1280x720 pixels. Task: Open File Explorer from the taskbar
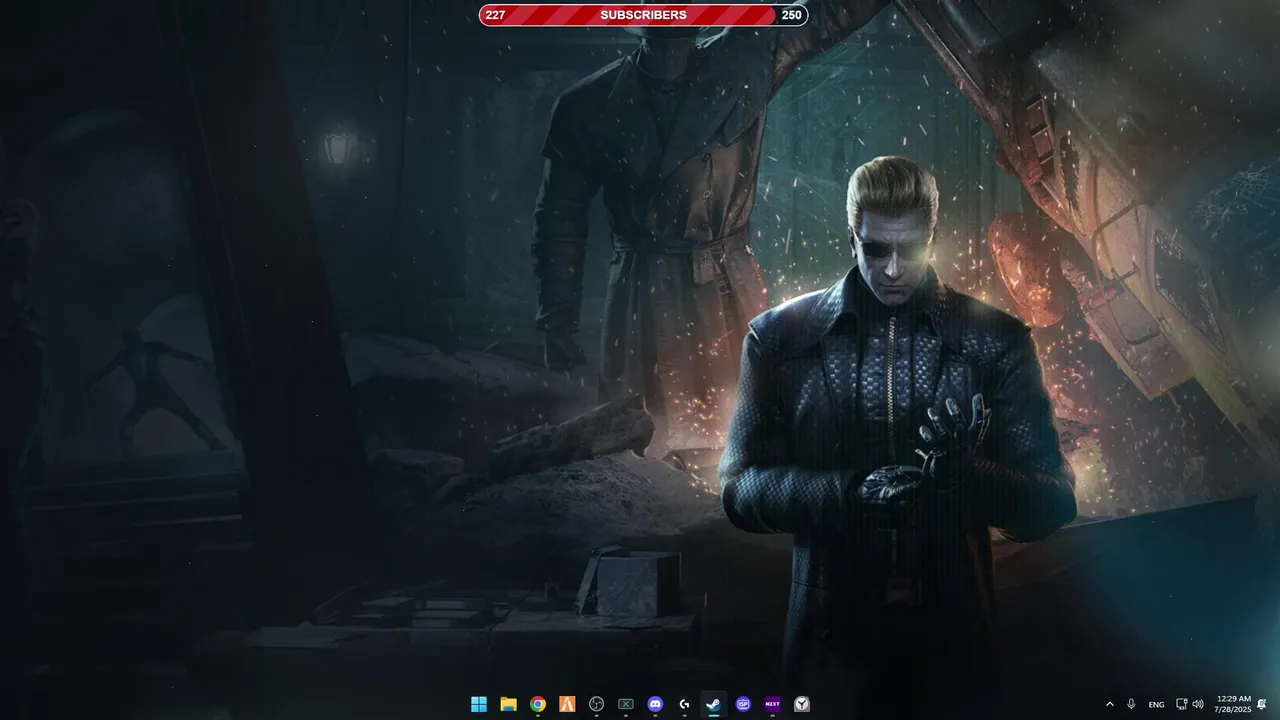[x=508, y=704]
